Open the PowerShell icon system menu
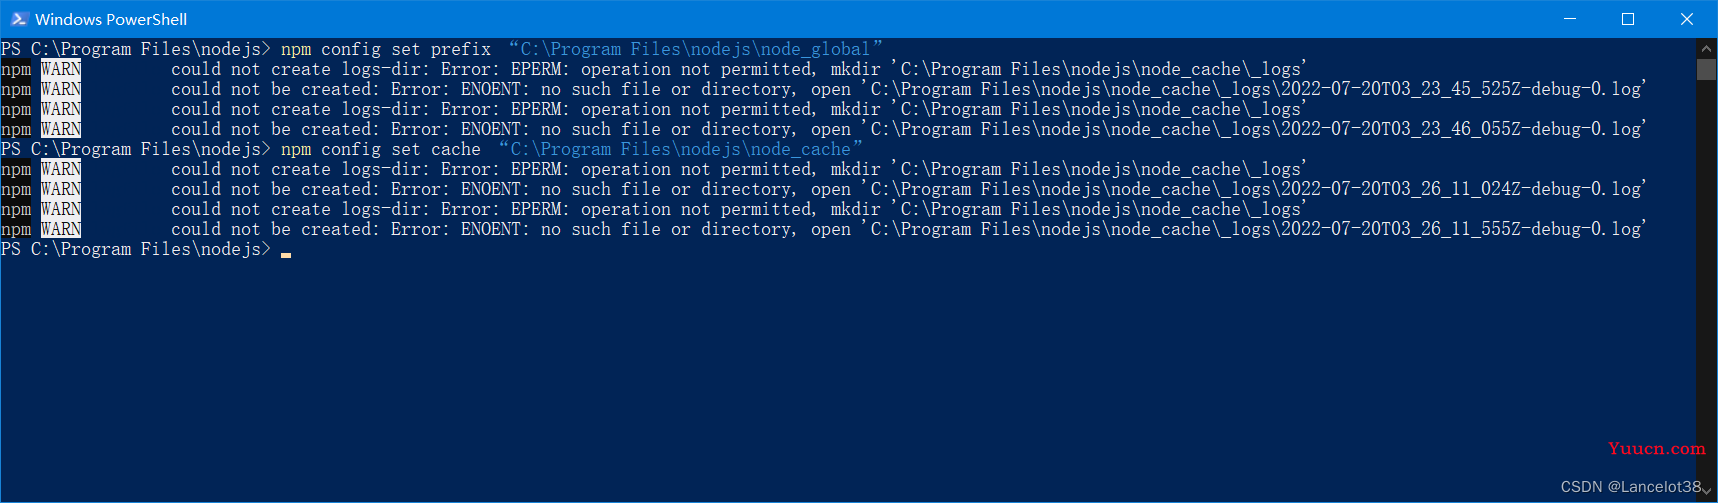This screenshot has width=1718, height=503. click(19, 19)
